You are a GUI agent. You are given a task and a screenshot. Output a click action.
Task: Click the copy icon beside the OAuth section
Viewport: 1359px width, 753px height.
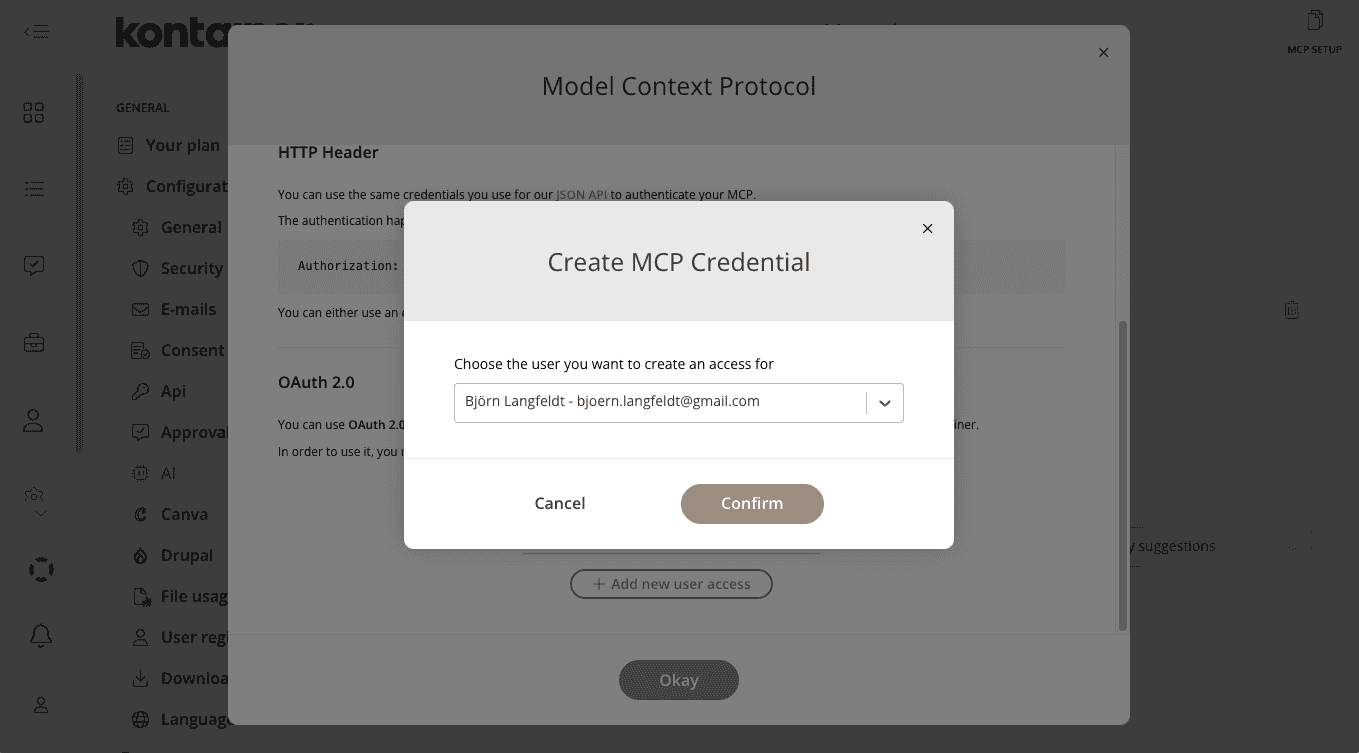[x=1291, y=310]
